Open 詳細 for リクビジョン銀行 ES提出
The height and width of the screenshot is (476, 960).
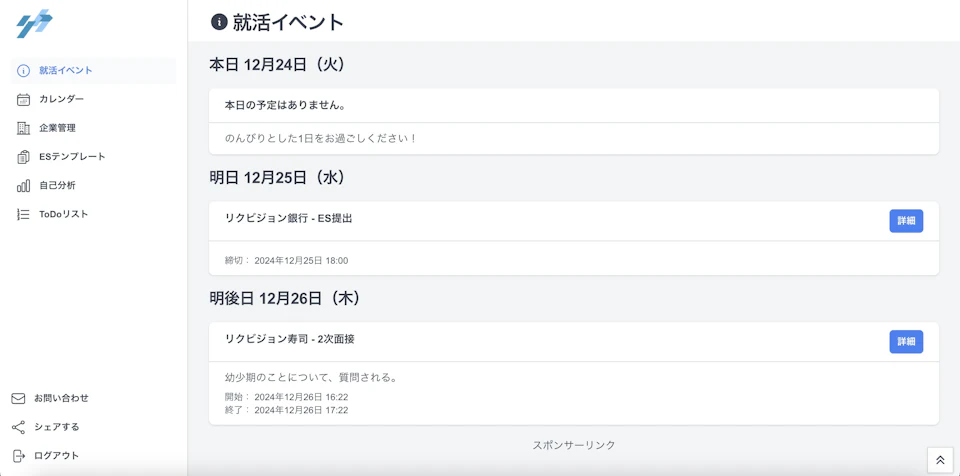[906, 221]
